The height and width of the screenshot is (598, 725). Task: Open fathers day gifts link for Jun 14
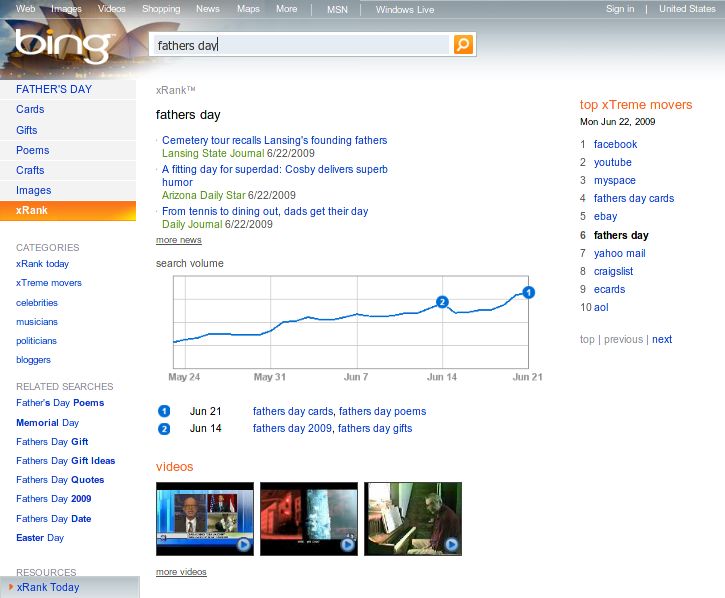point(375,428)
